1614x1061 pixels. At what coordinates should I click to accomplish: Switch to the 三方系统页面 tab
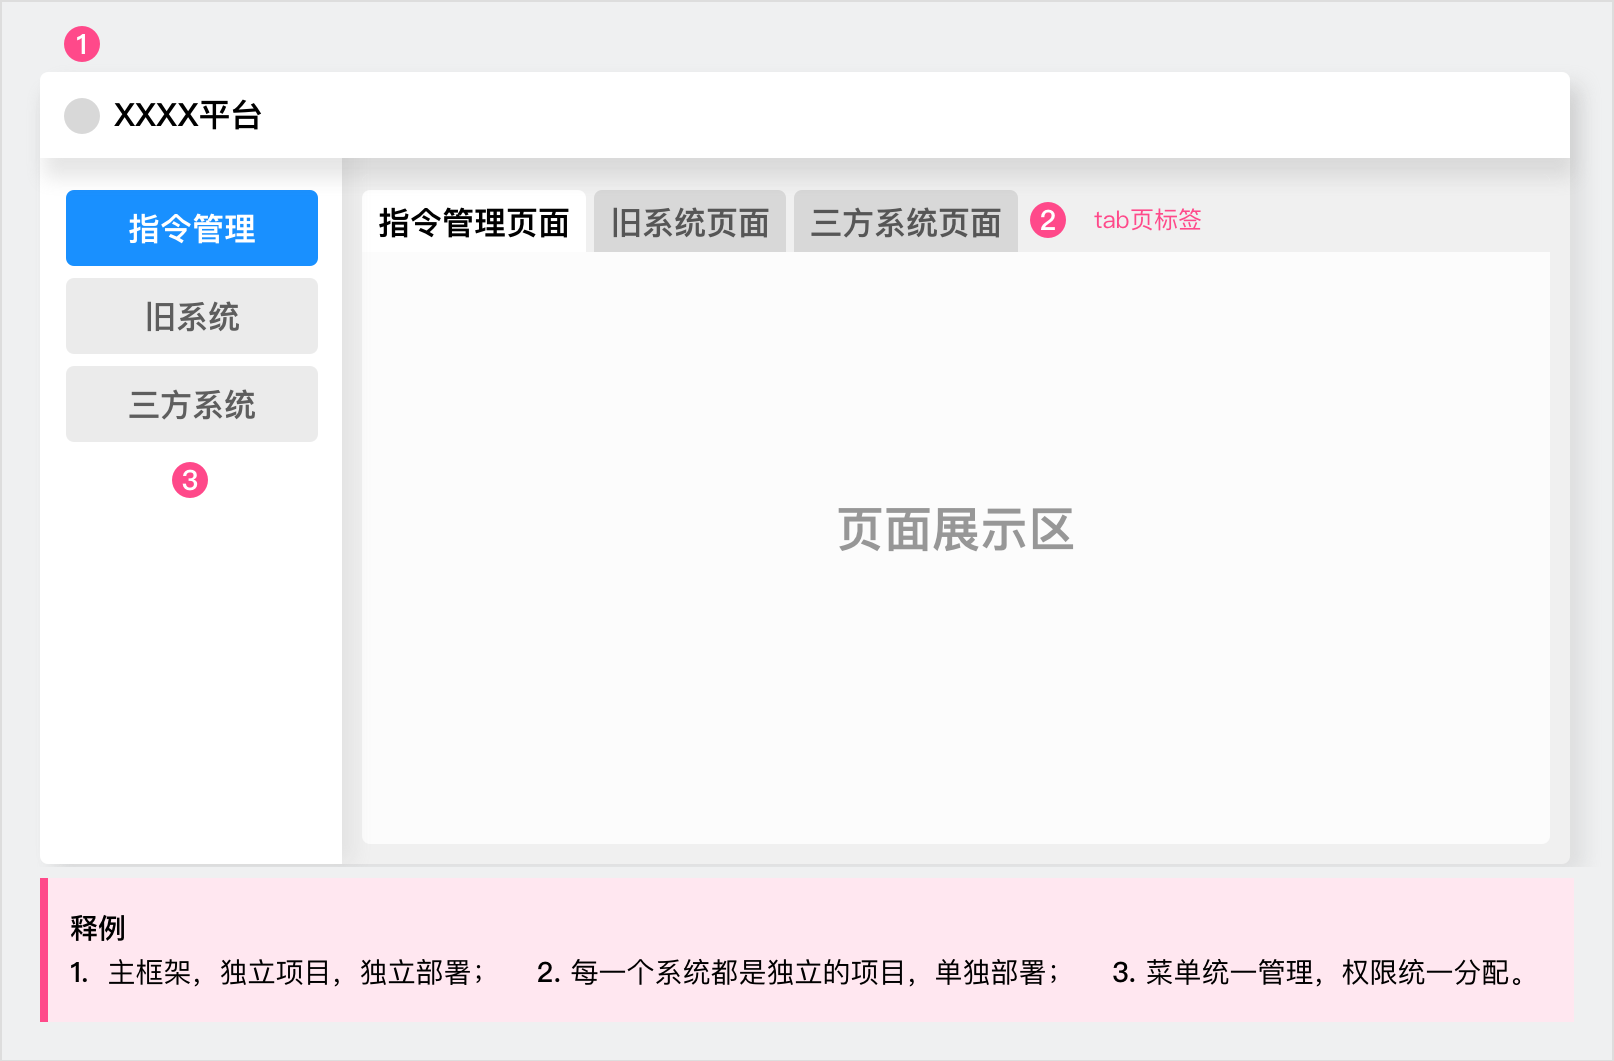click(905, 221)
